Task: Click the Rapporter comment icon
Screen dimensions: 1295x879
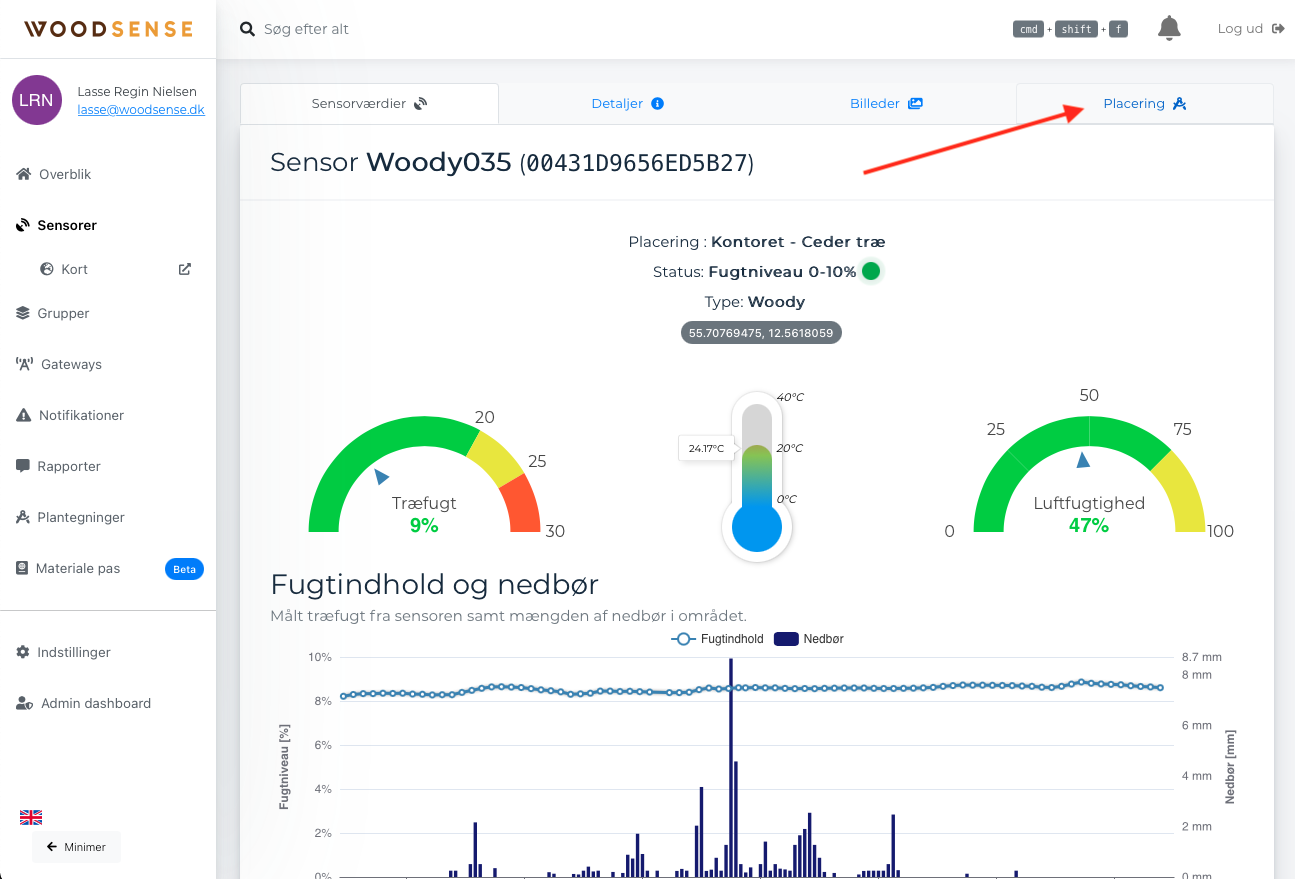Action: pyautogui.click(x=23, y=466)
